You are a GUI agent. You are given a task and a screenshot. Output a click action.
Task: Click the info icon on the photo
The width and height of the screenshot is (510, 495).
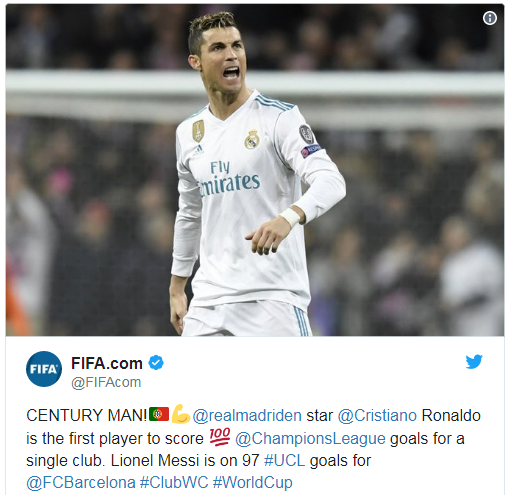tap(490, 18)
